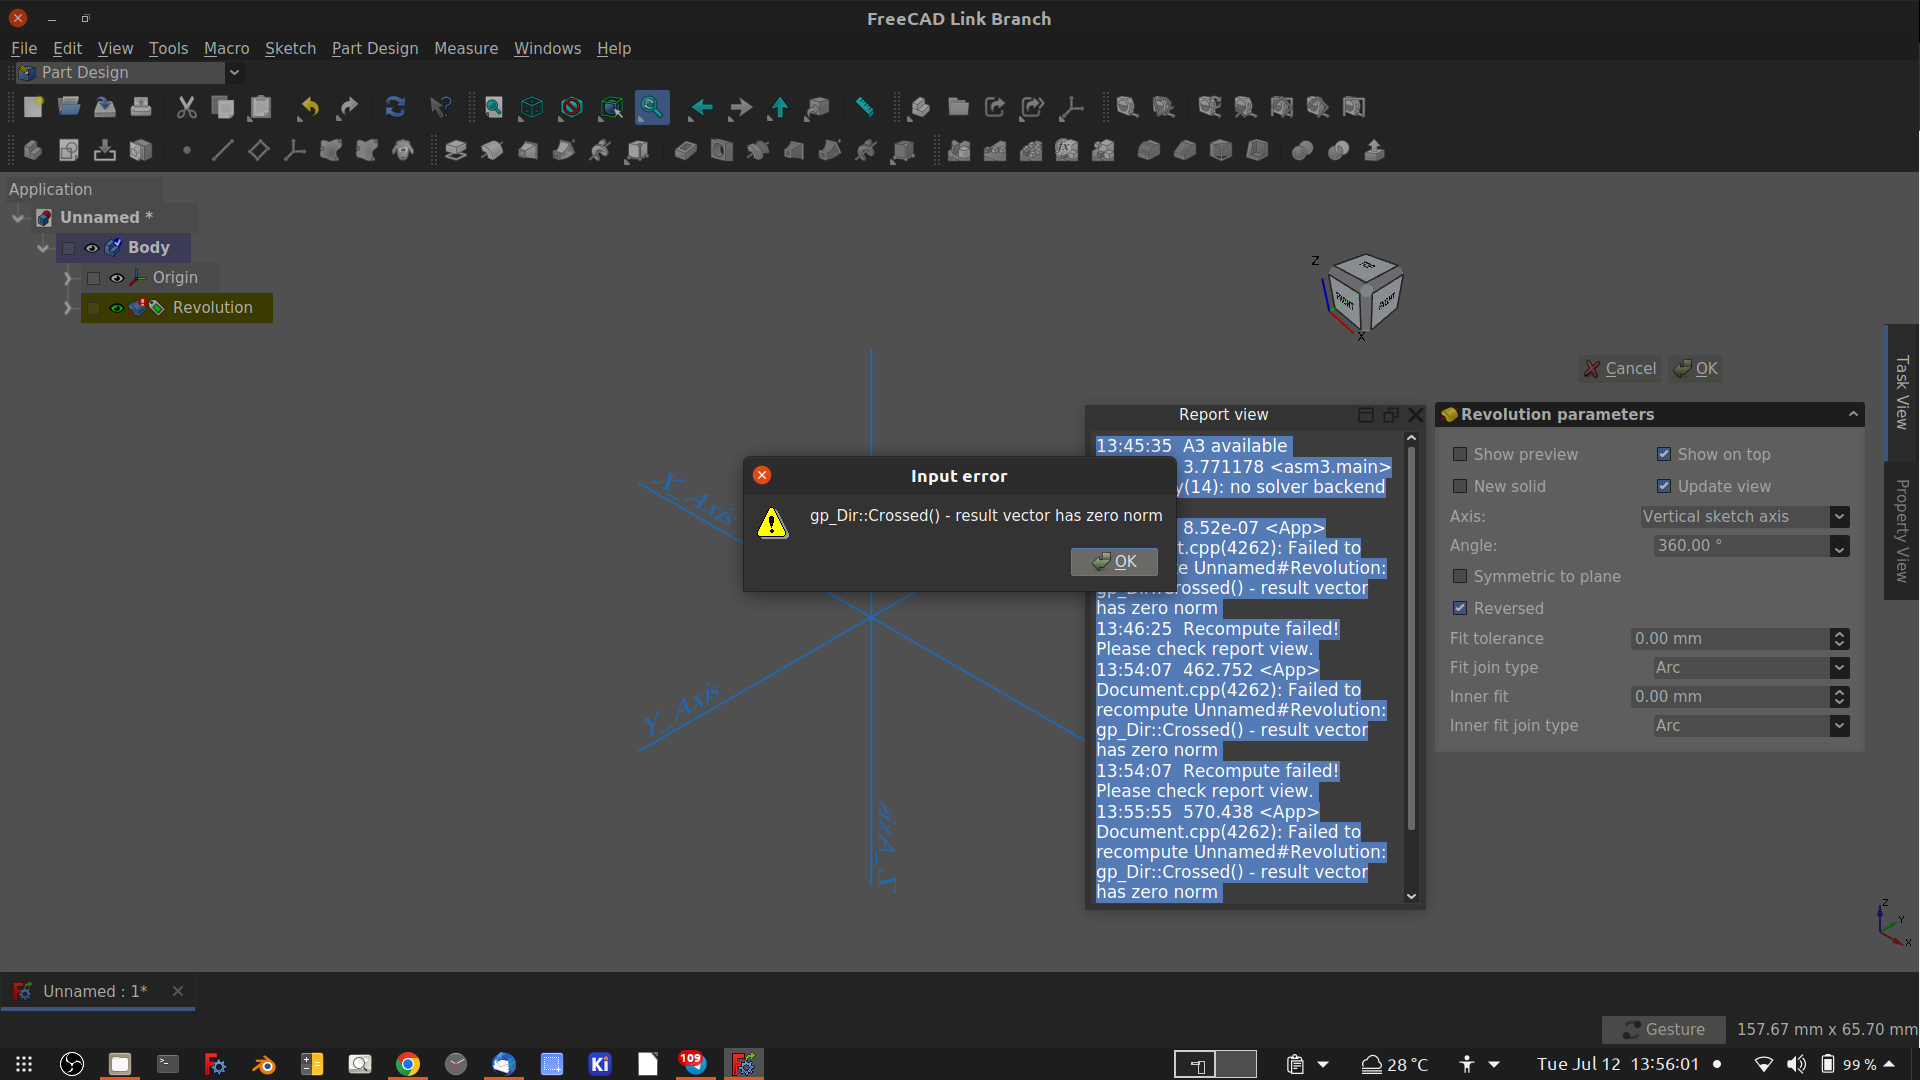Viewport: 1920px width, 1080px height.
Task: Open the Fit join type dropdown
Action: tap(1840, 667)
